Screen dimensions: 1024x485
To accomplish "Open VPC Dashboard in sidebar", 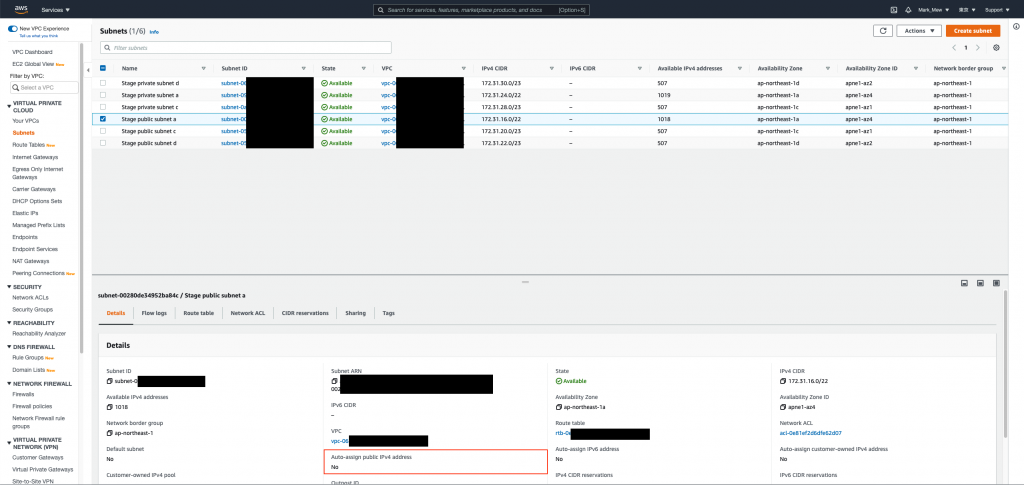I will 33,52.
